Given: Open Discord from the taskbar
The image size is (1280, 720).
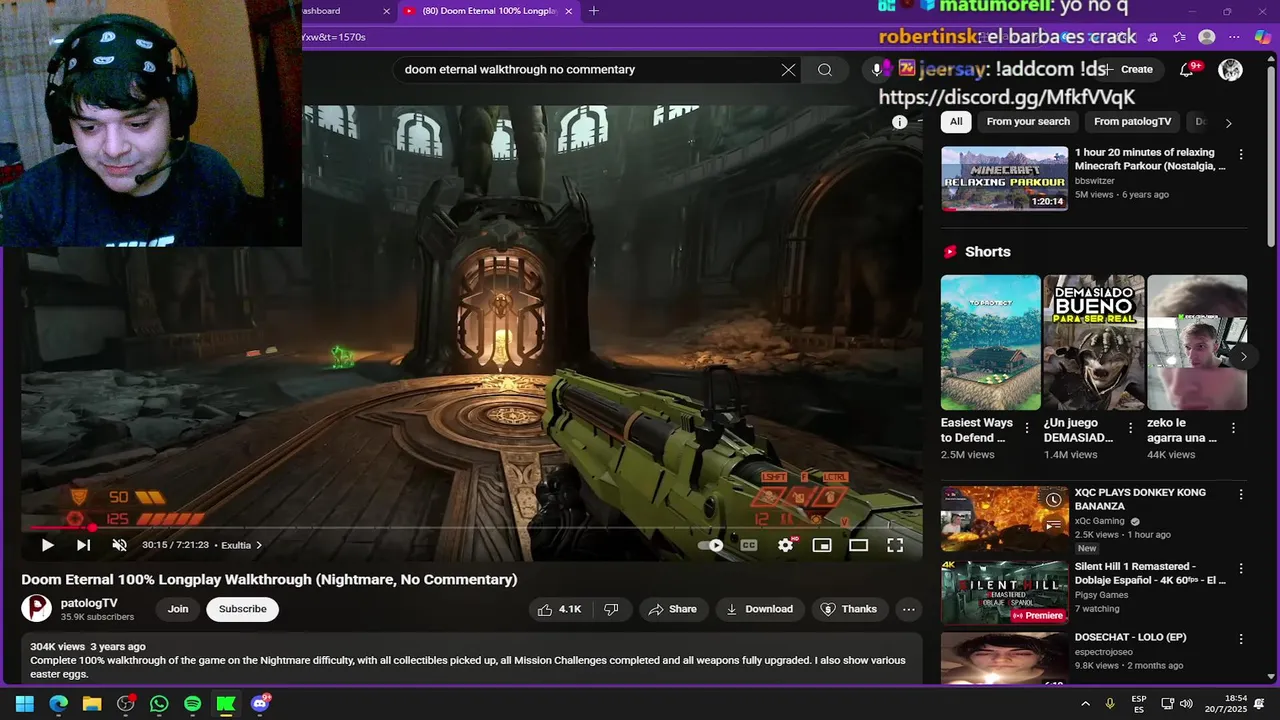Looking at the screenshot, I should tap(260, 704).
